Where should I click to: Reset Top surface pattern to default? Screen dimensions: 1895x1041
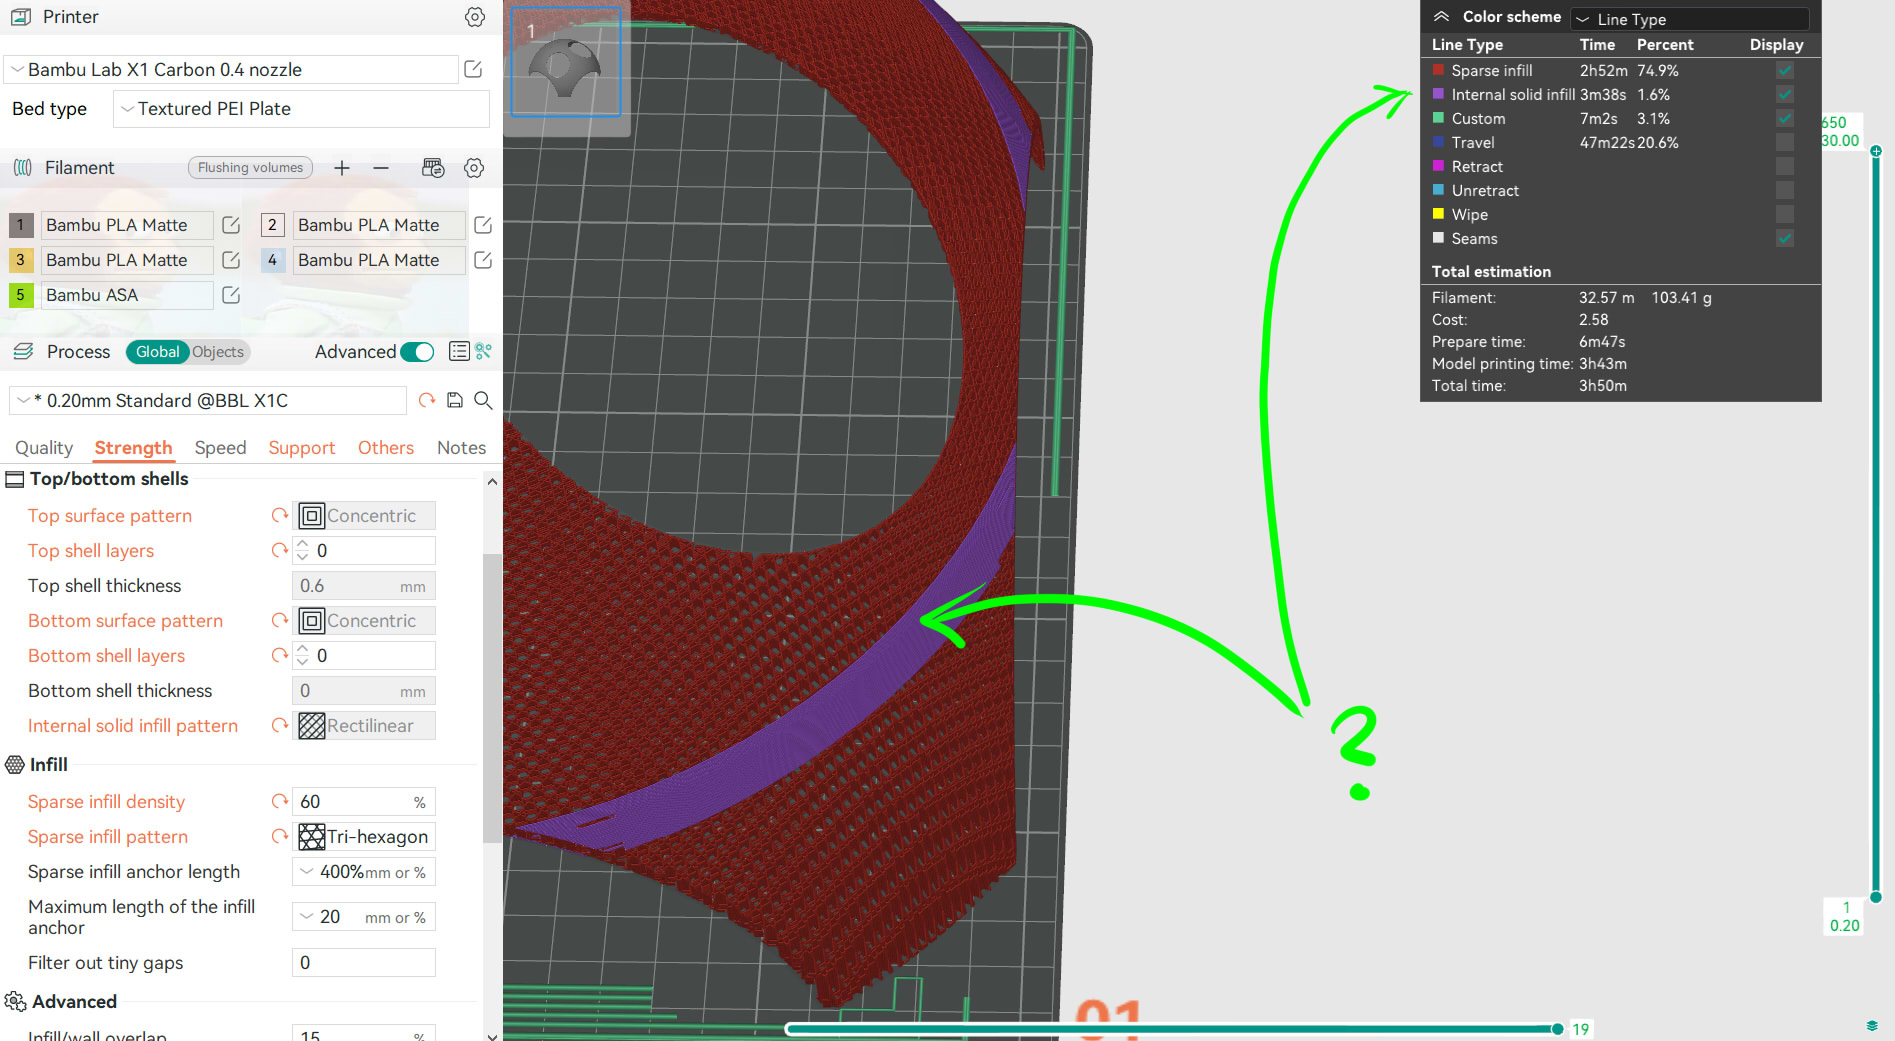point(280,516)
